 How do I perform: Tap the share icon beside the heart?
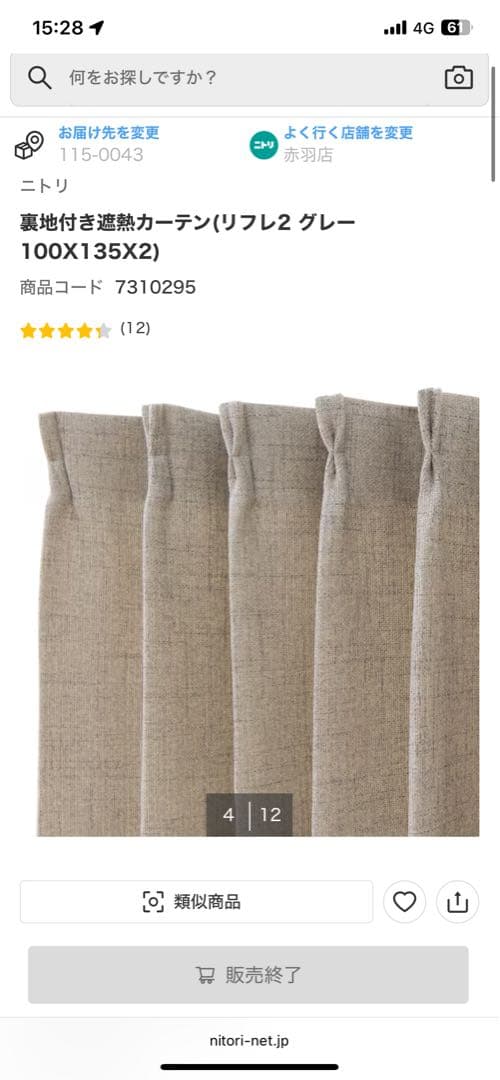458,902
